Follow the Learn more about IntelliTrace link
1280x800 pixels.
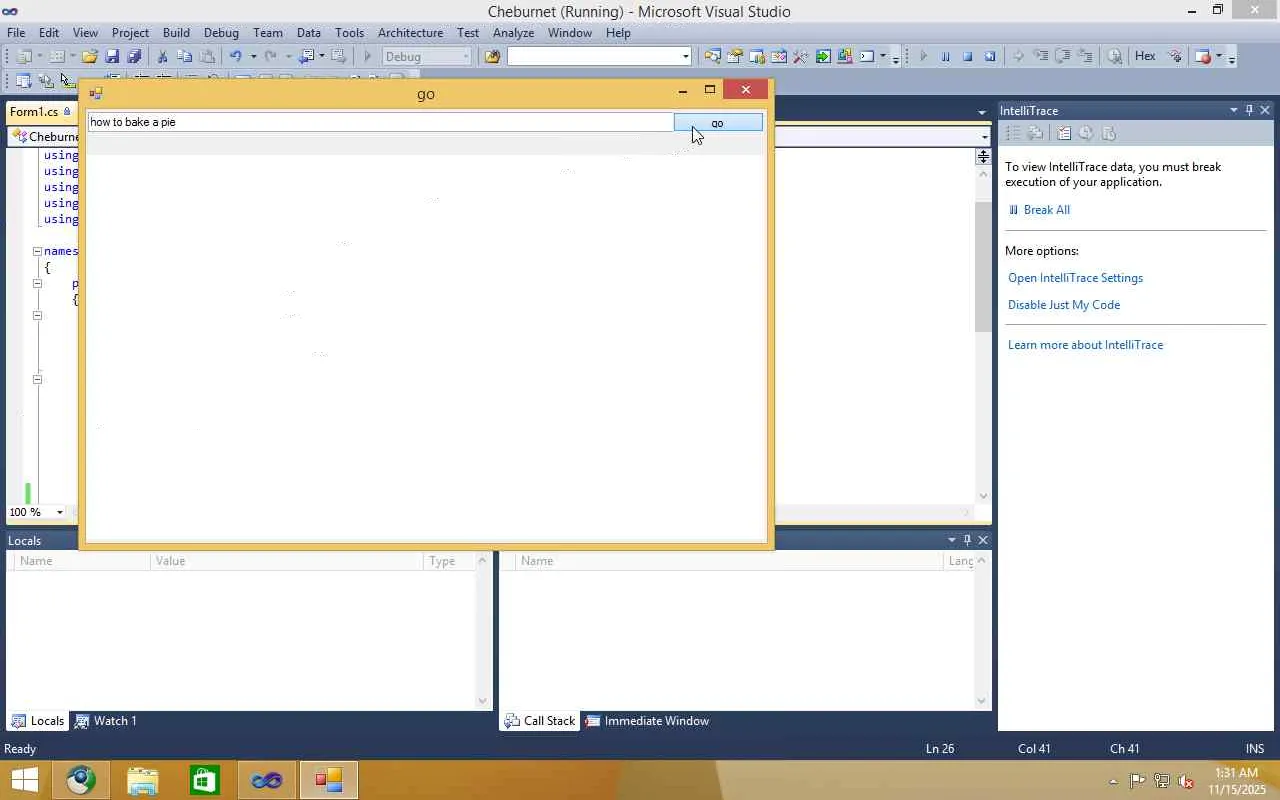point(1085,345)
